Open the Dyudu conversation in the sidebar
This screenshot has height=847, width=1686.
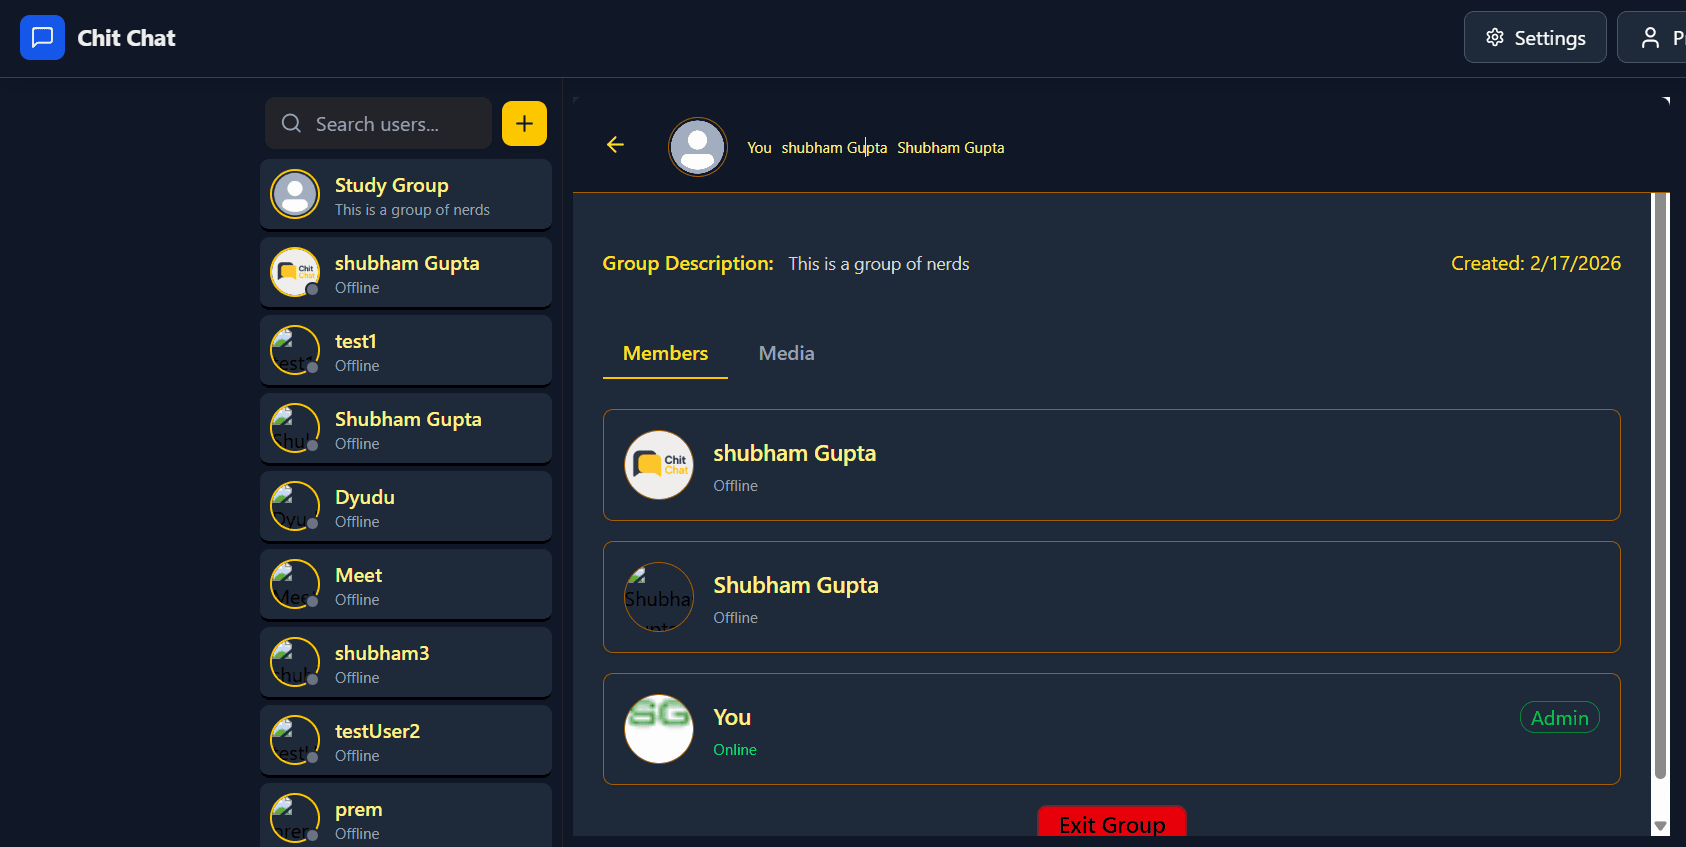click(406, 507)
